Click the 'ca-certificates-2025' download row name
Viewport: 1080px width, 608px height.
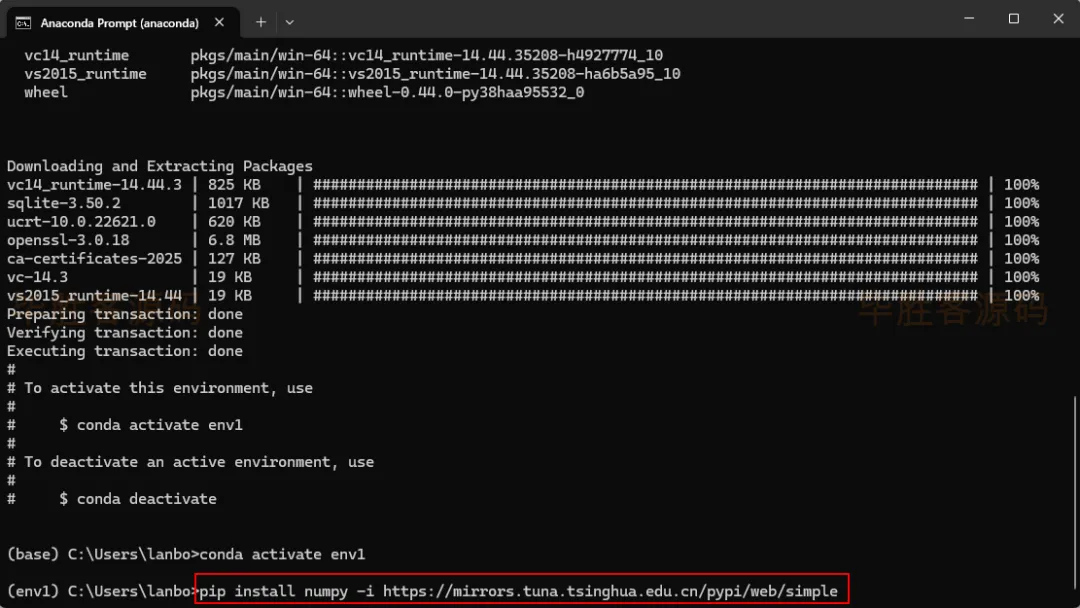click(x=94, y=259)
